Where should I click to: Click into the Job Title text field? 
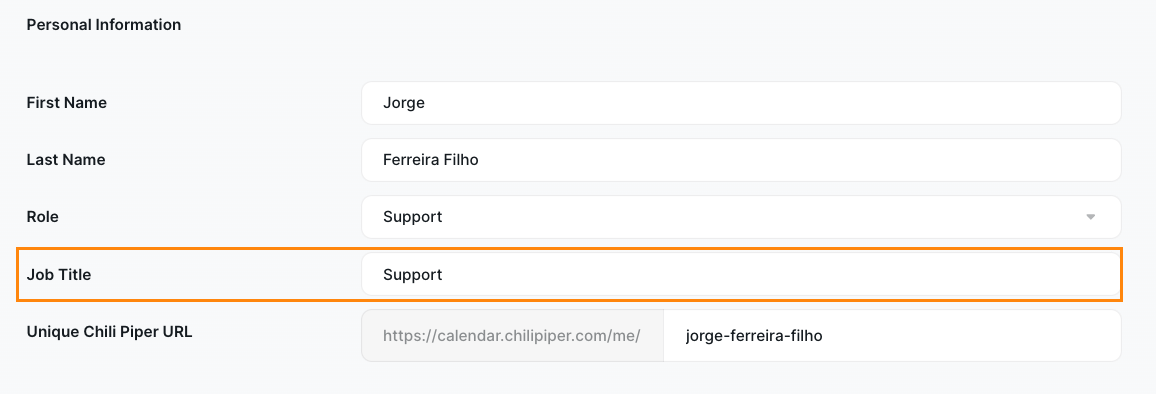741,274
